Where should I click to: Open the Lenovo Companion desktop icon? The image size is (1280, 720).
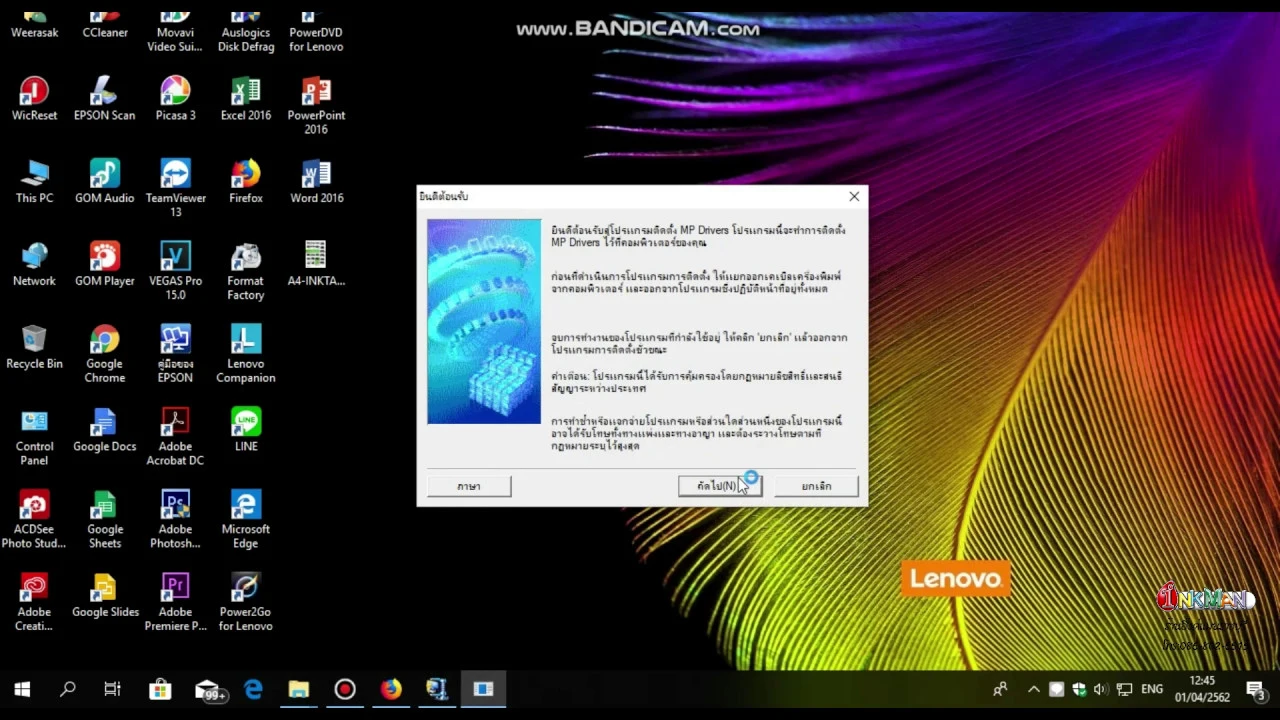246,354
